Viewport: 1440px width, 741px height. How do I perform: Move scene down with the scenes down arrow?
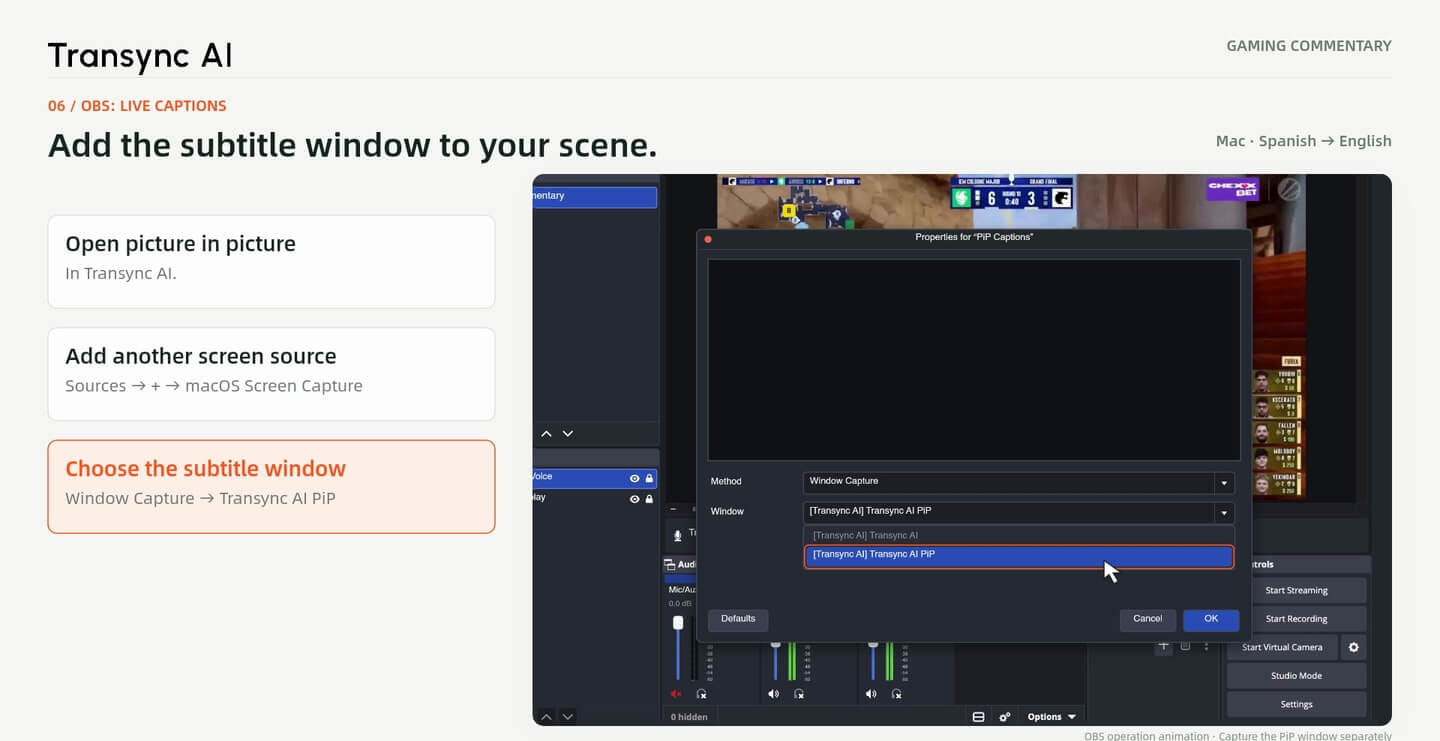tap(568, 434)
